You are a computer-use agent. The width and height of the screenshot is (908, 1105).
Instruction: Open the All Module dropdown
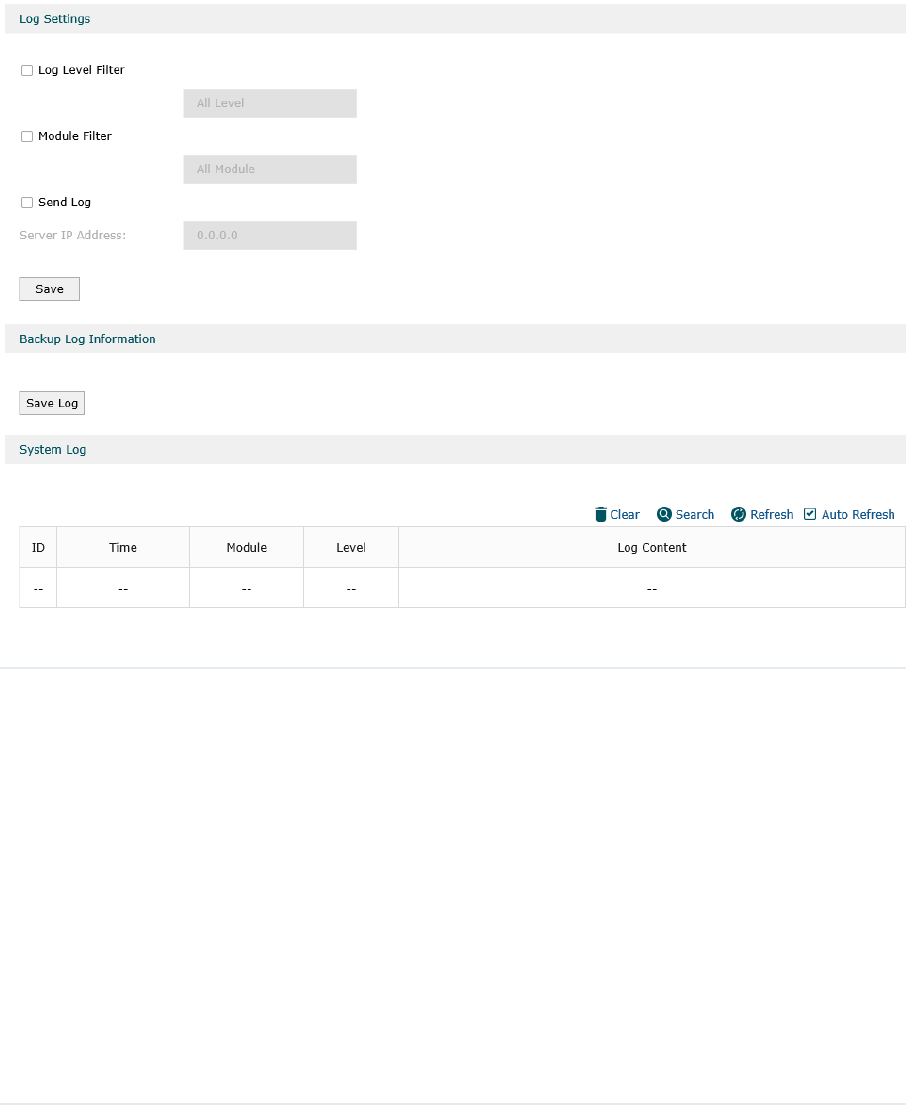click(x=270, y=170)
